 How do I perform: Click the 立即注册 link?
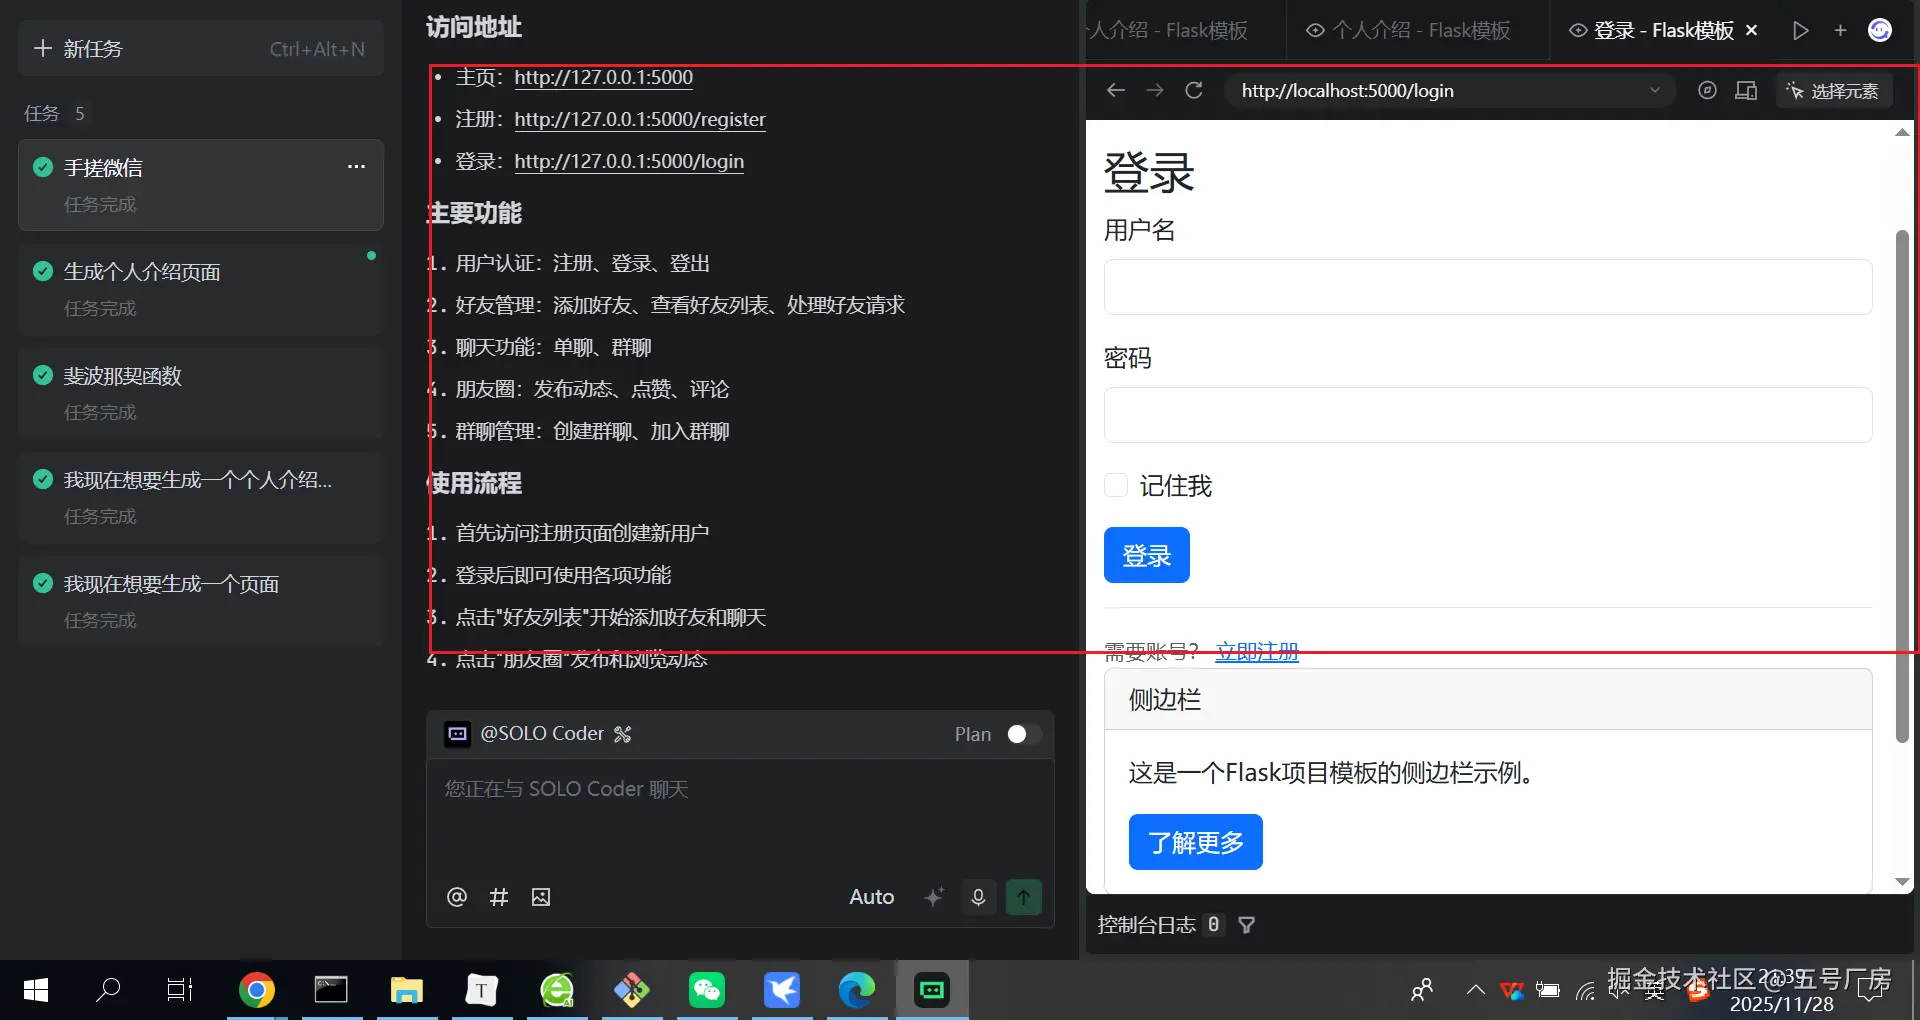coord(1257,652)
